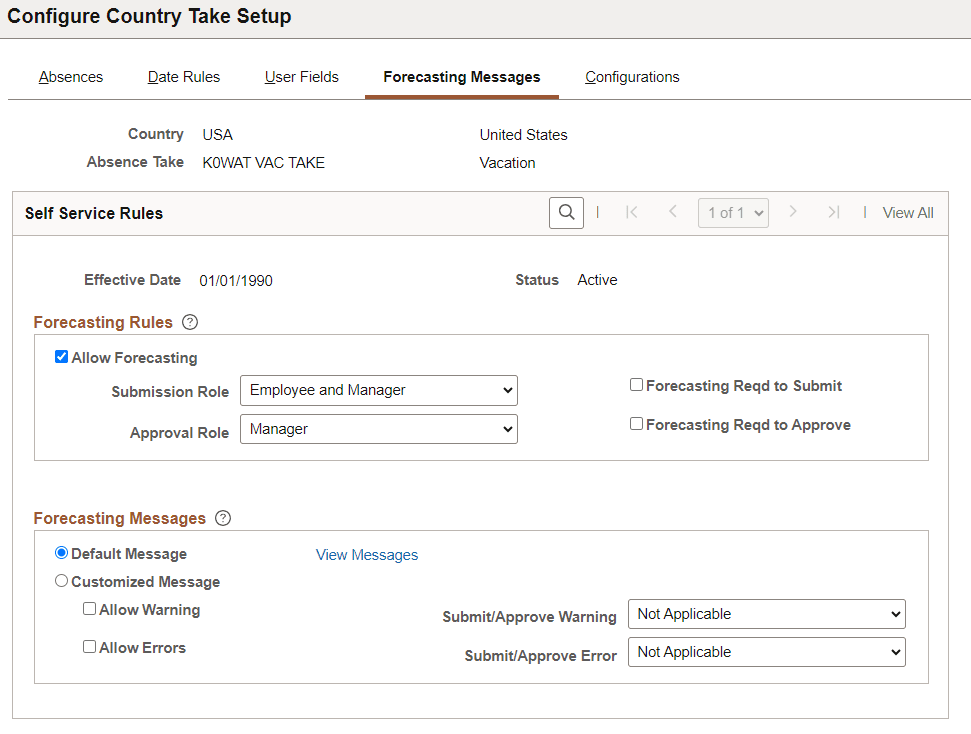The image size is (971, 734).
Task: Open help for Forecasting Rules
Action: click(189, 321)
